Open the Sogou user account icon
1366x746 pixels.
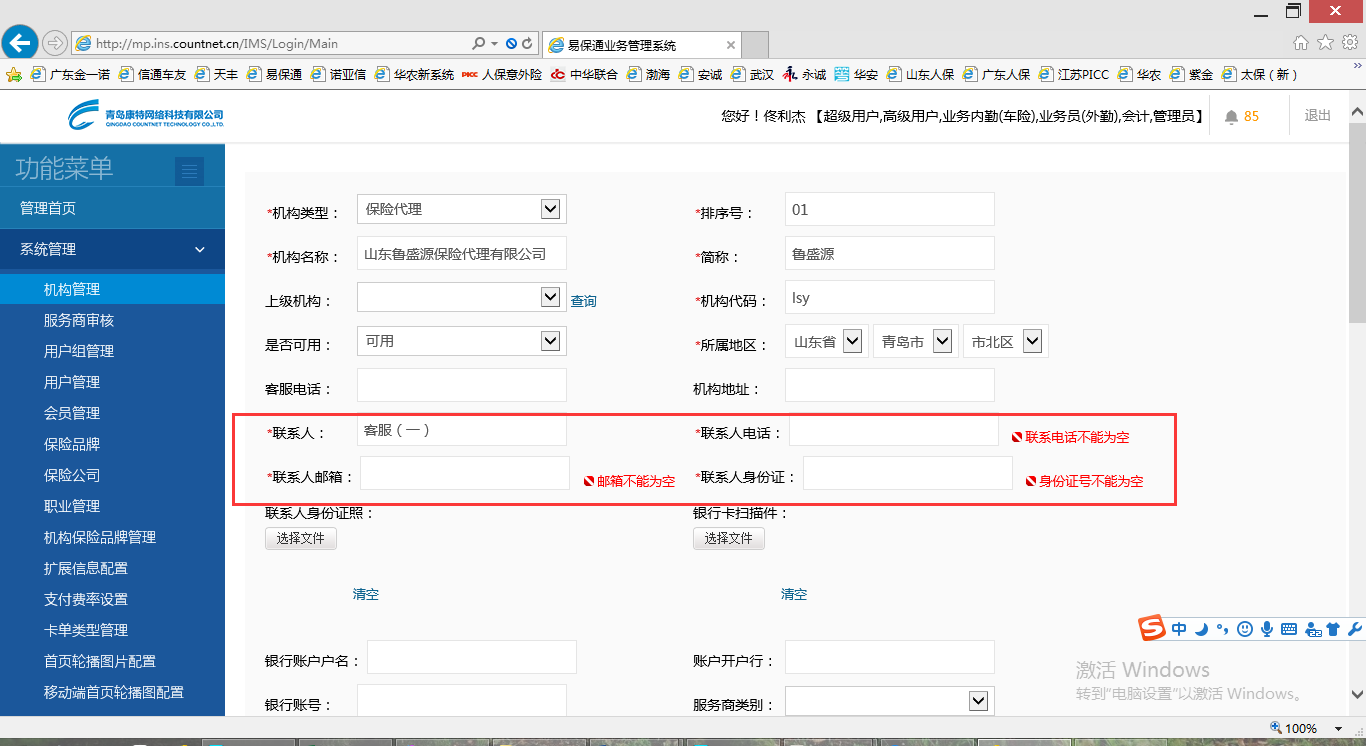[1311, 629]
